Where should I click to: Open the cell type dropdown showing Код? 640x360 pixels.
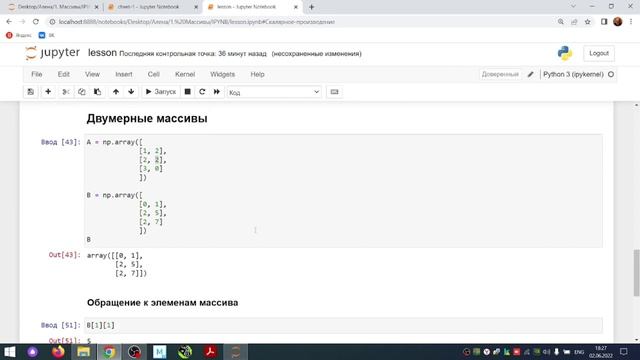point(274,92)
